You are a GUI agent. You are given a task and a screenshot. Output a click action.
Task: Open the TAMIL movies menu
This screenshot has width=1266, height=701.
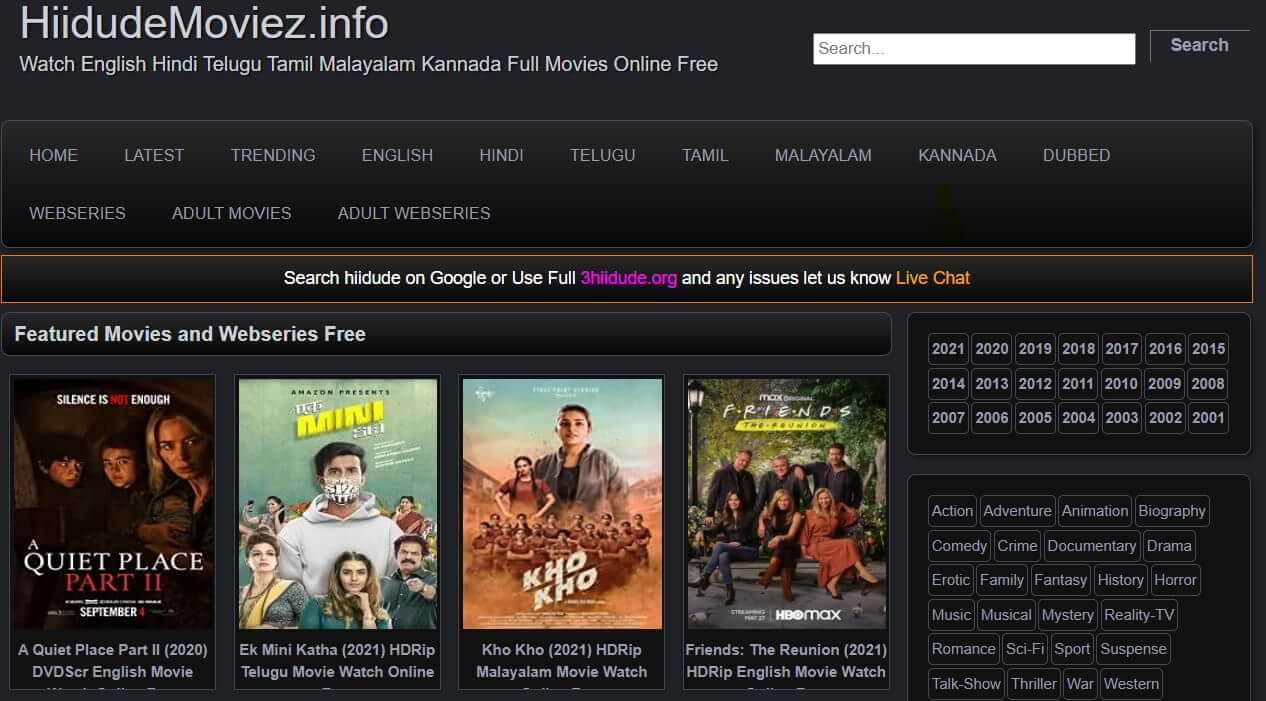705,155
